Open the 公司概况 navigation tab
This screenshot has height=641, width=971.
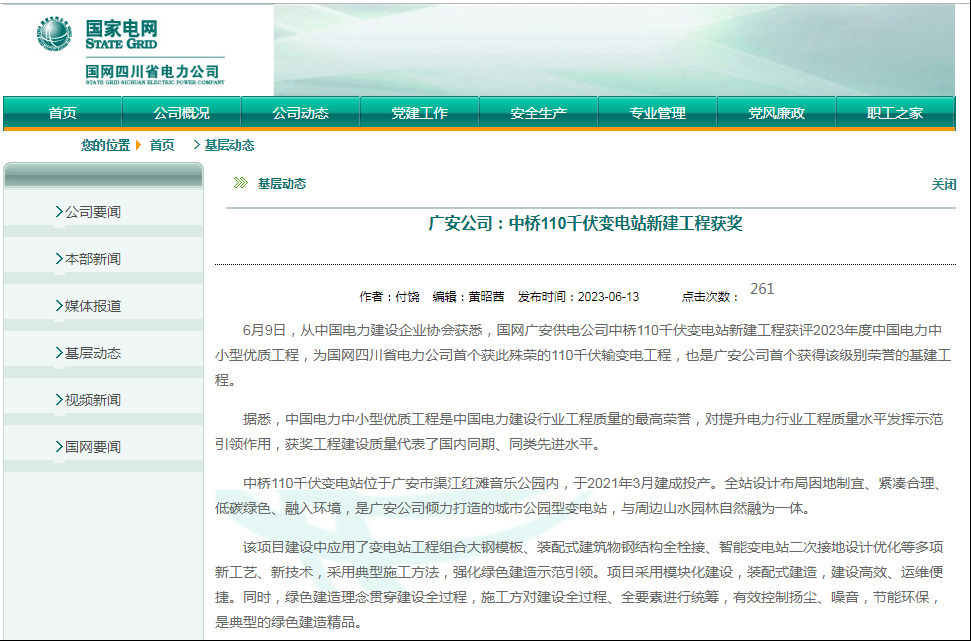181,113
